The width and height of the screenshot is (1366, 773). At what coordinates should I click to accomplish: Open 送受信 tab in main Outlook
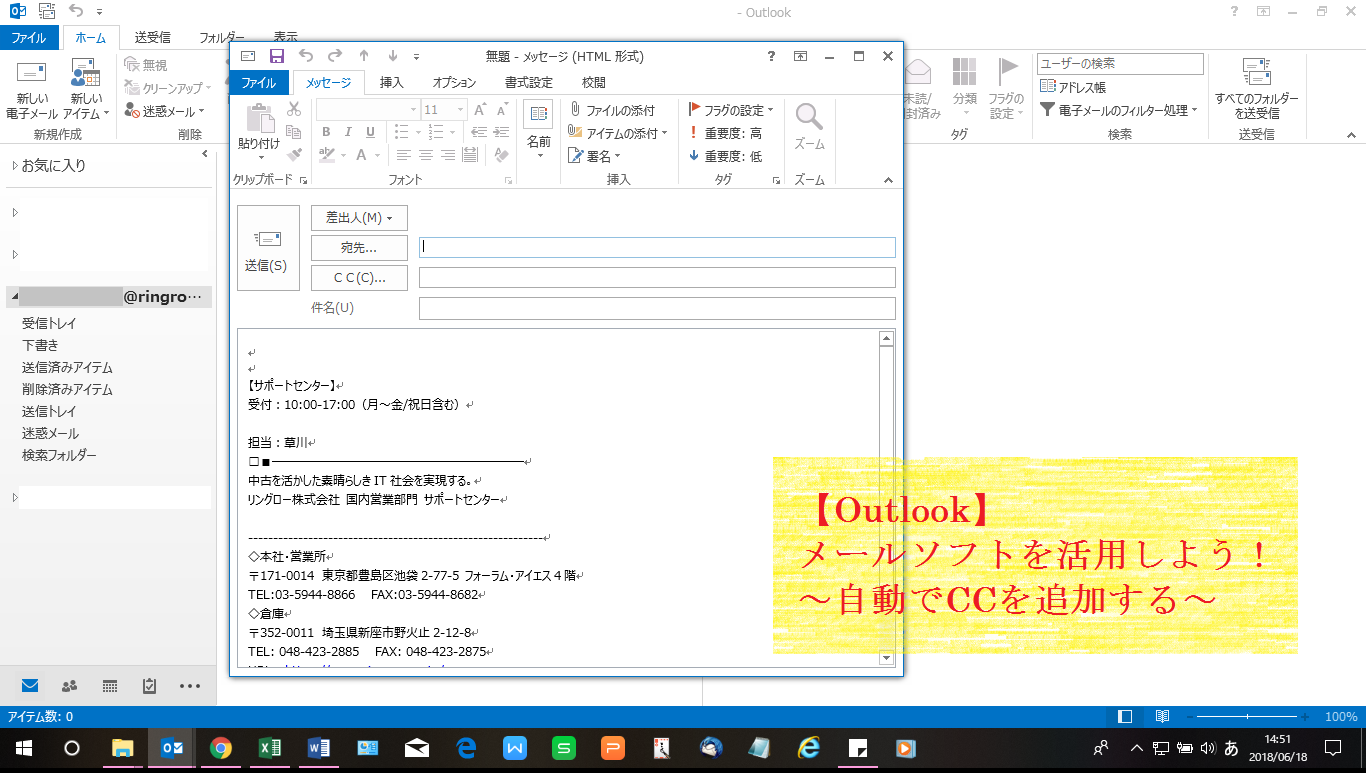tap(152, 38)
